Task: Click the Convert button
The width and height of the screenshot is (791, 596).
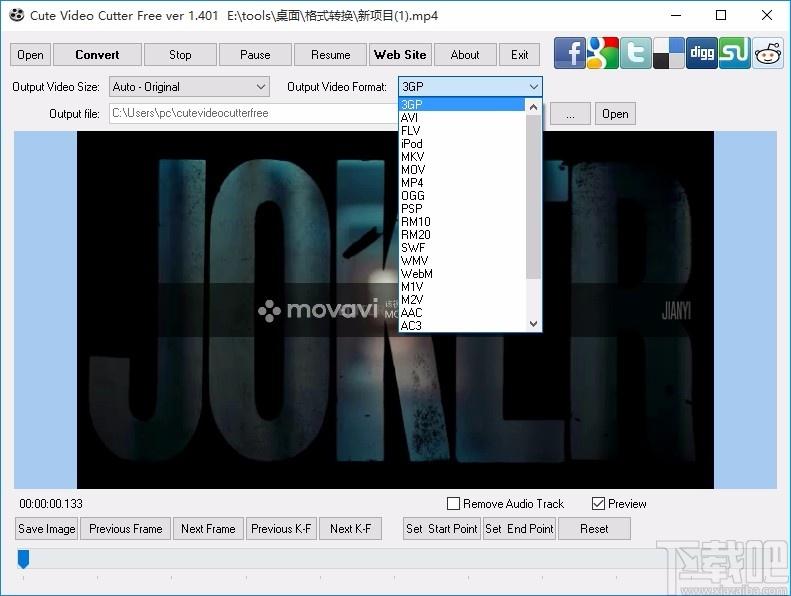Action: 97,55
